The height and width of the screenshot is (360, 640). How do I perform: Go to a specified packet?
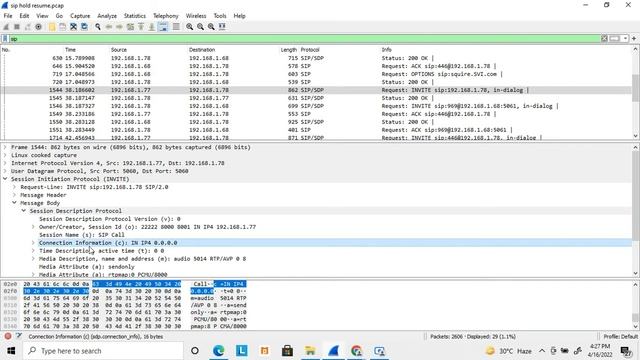tap(130, 27)
